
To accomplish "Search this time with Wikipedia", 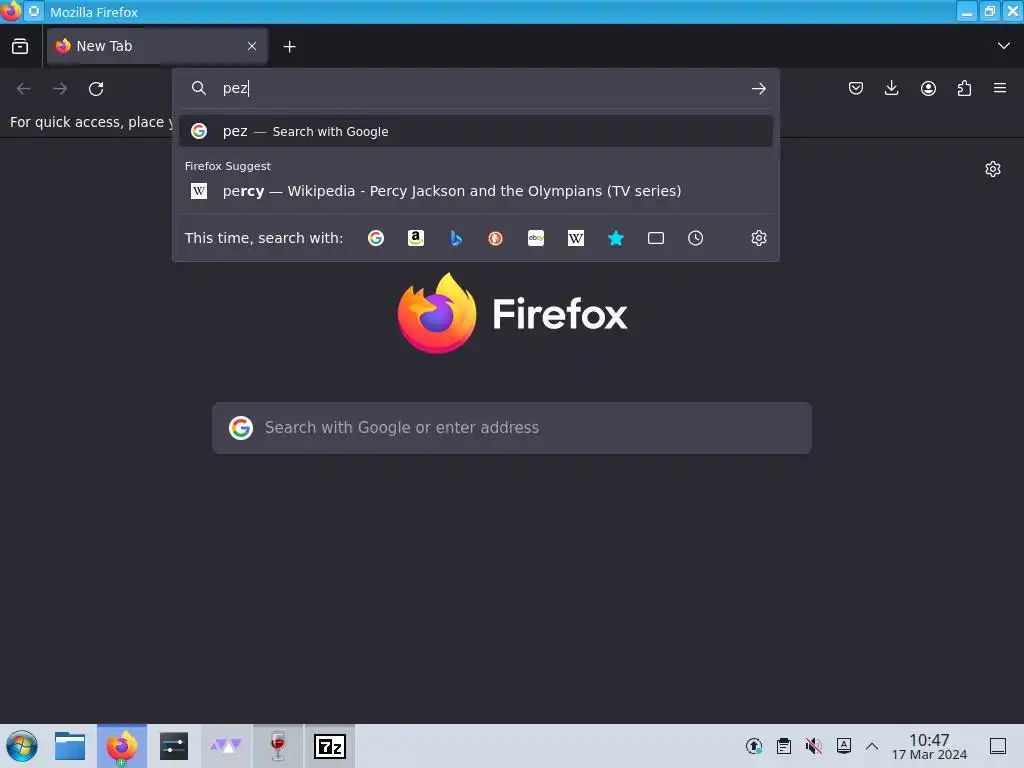I will (575, 238).
